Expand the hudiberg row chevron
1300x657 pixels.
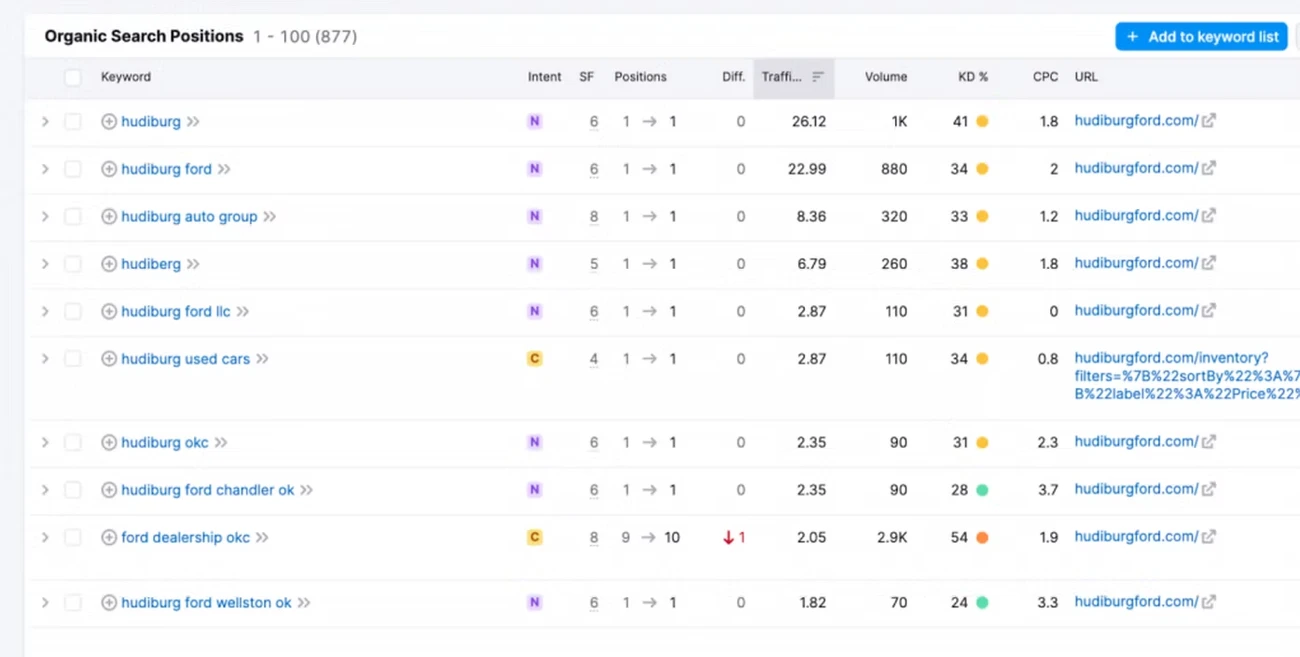pyautogui.click(x=45, y=264)
